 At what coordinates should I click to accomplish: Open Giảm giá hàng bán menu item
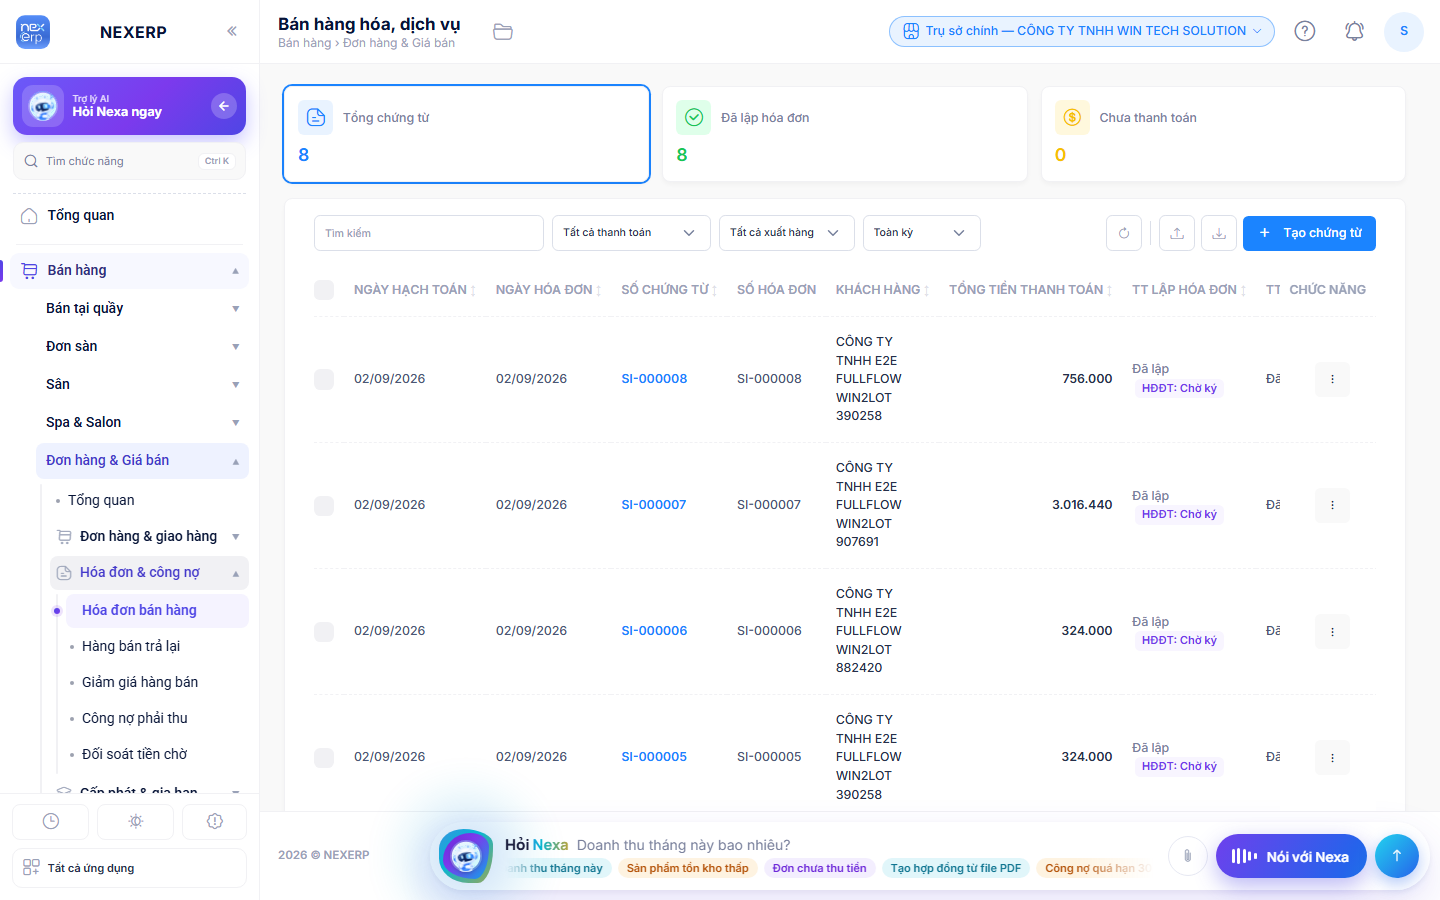pos(157,682)
